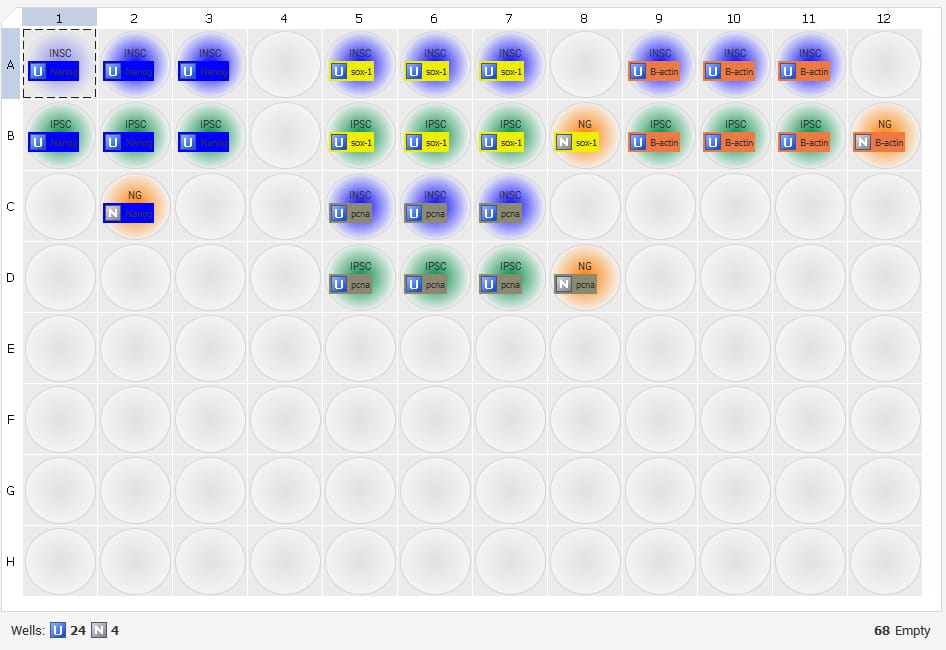Click the N icon in well C2
The width and height of the screenshot is (946, 650).
[112, 213]
